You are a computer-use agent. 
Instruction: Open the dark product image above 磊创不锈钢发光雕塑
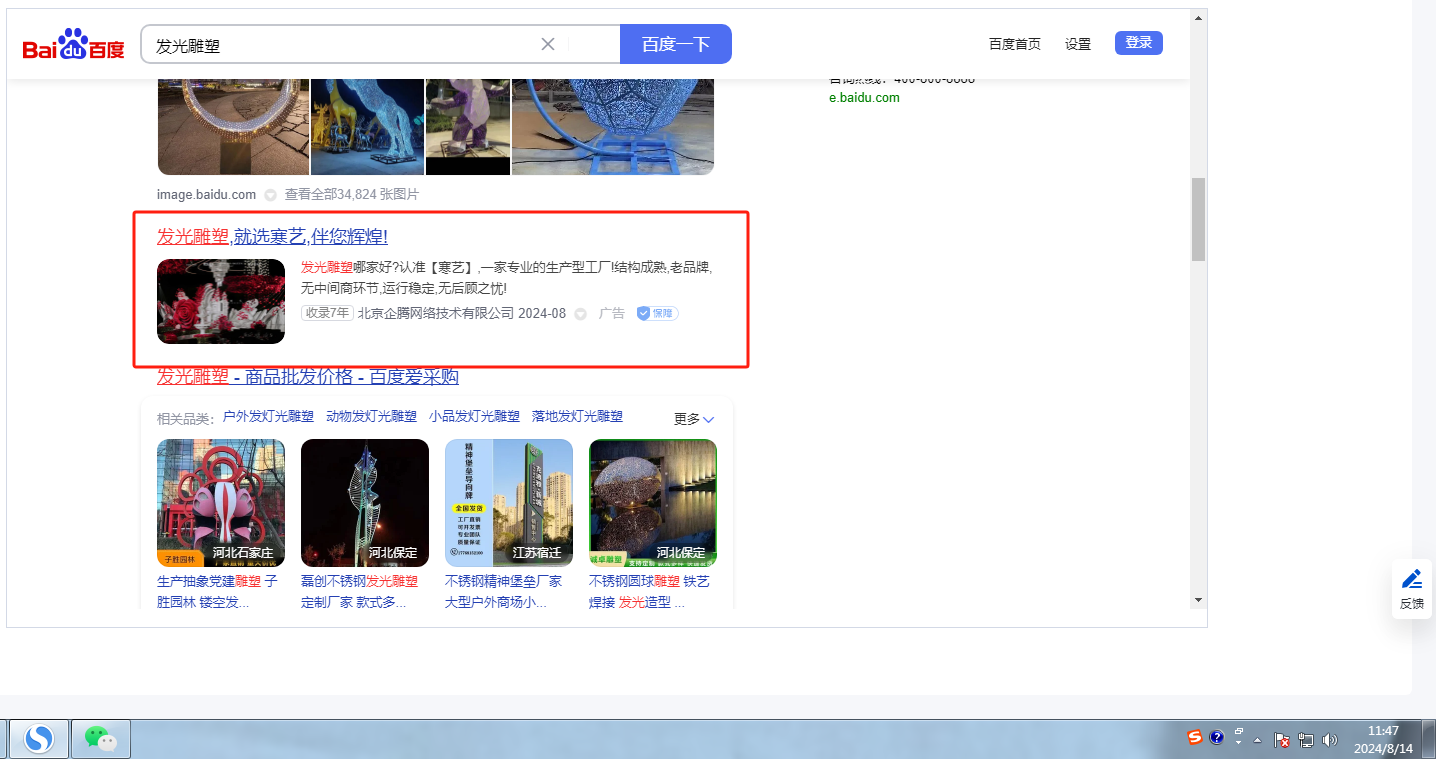[365, 503]
